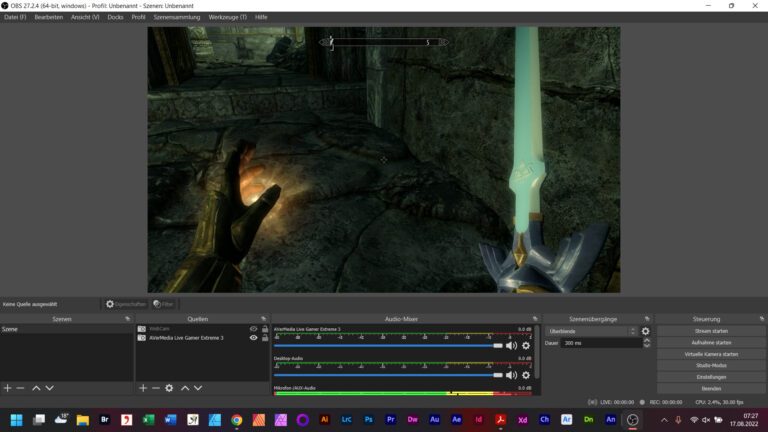Image resolution: width=768 pixels, height=432 pixels.
Task: Undock the Szenen panel
Action: [128, 319]
